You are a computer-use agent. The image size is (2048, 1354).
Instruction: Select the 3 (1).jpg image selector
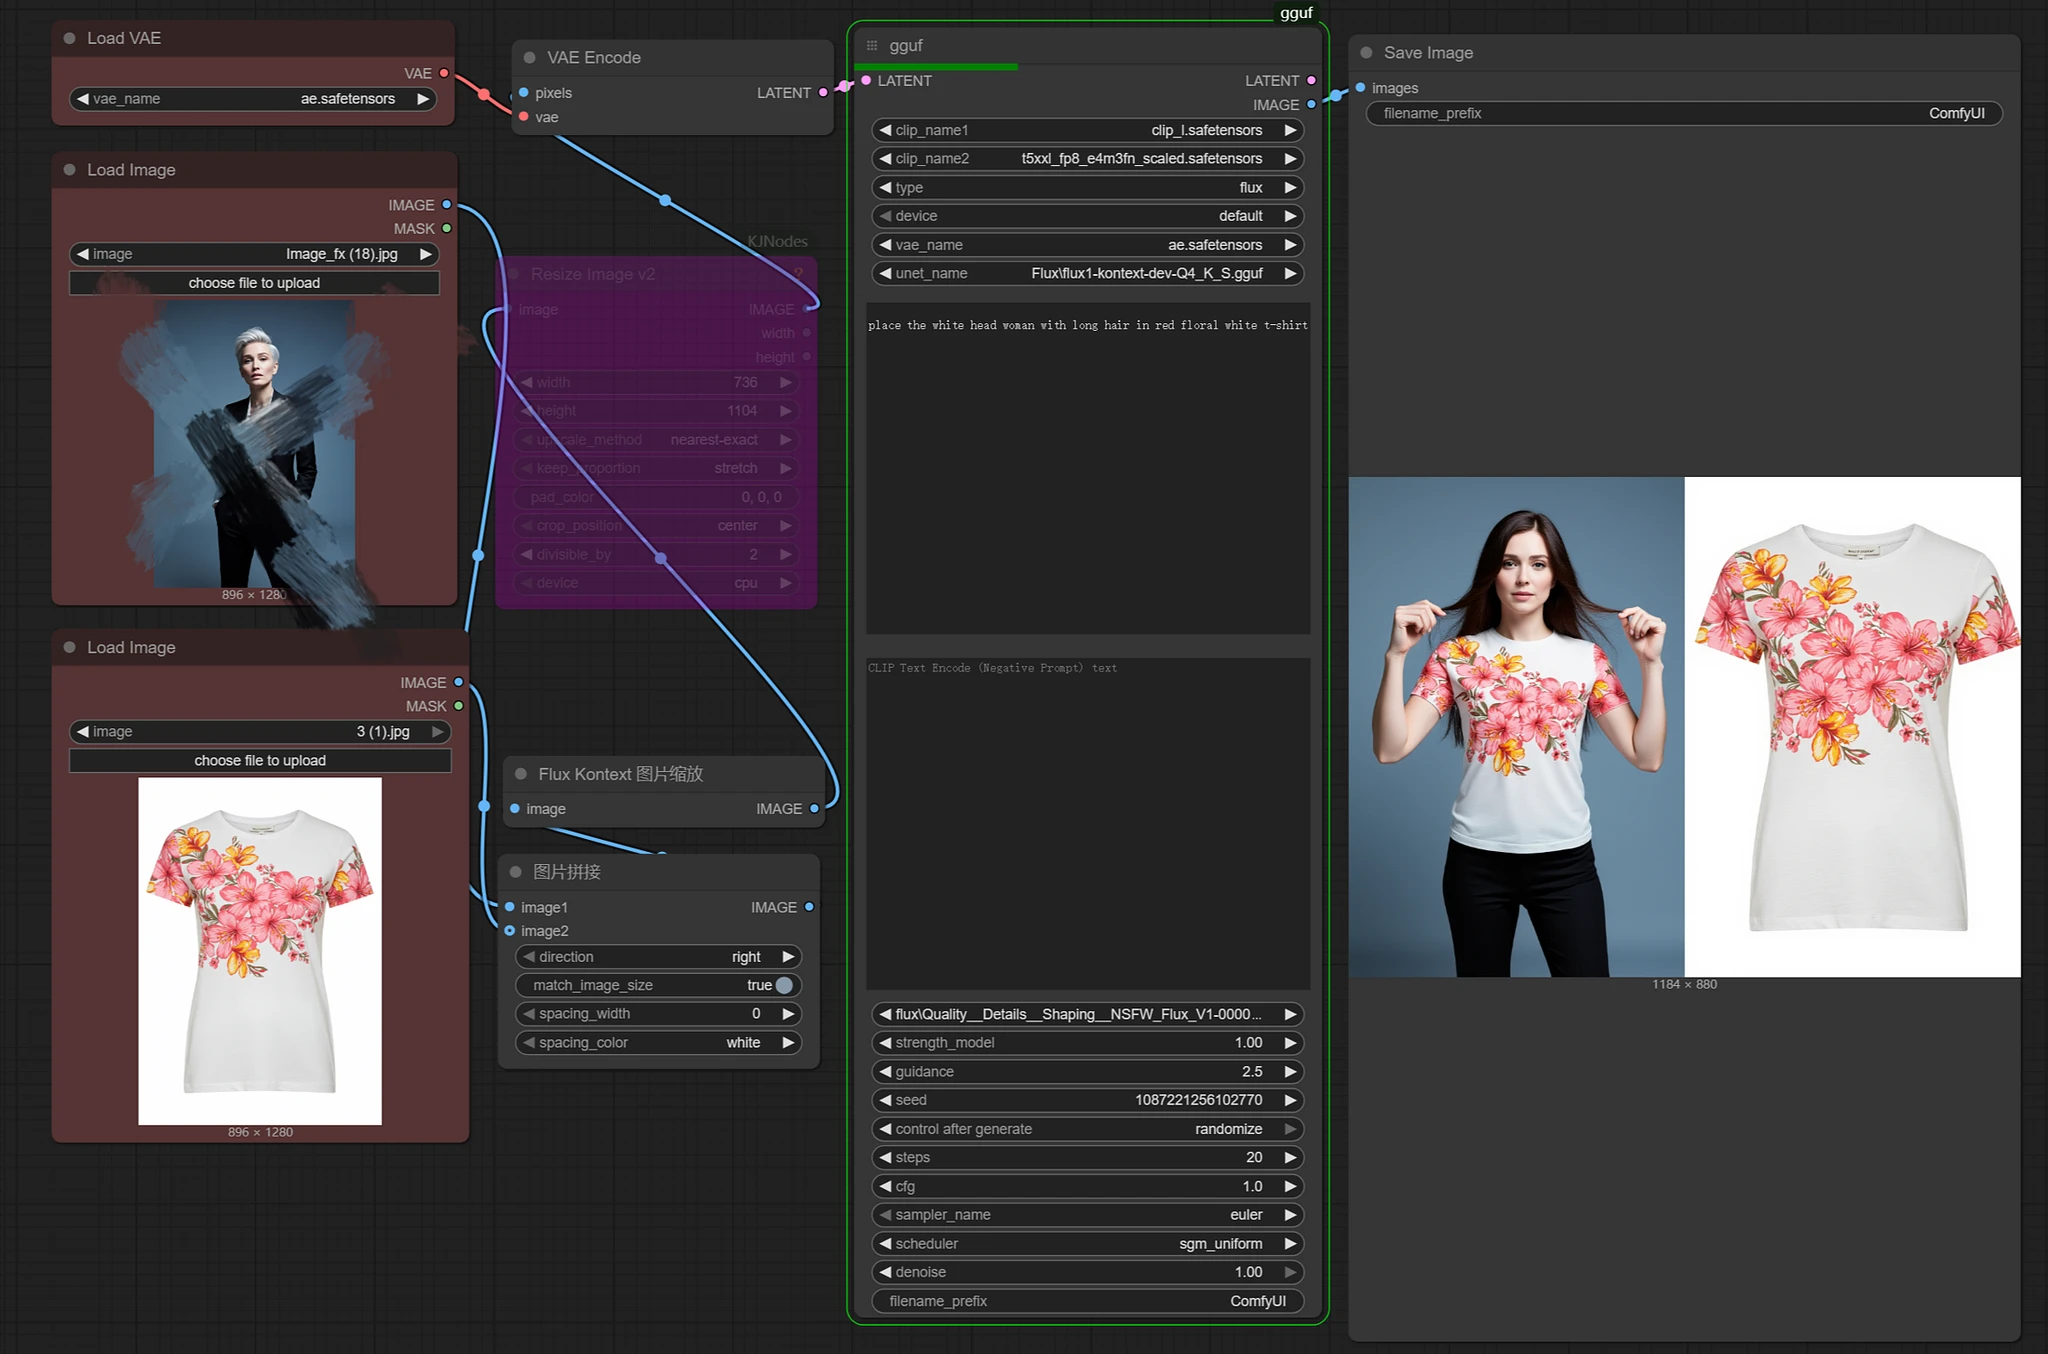[x=260, y=732]
